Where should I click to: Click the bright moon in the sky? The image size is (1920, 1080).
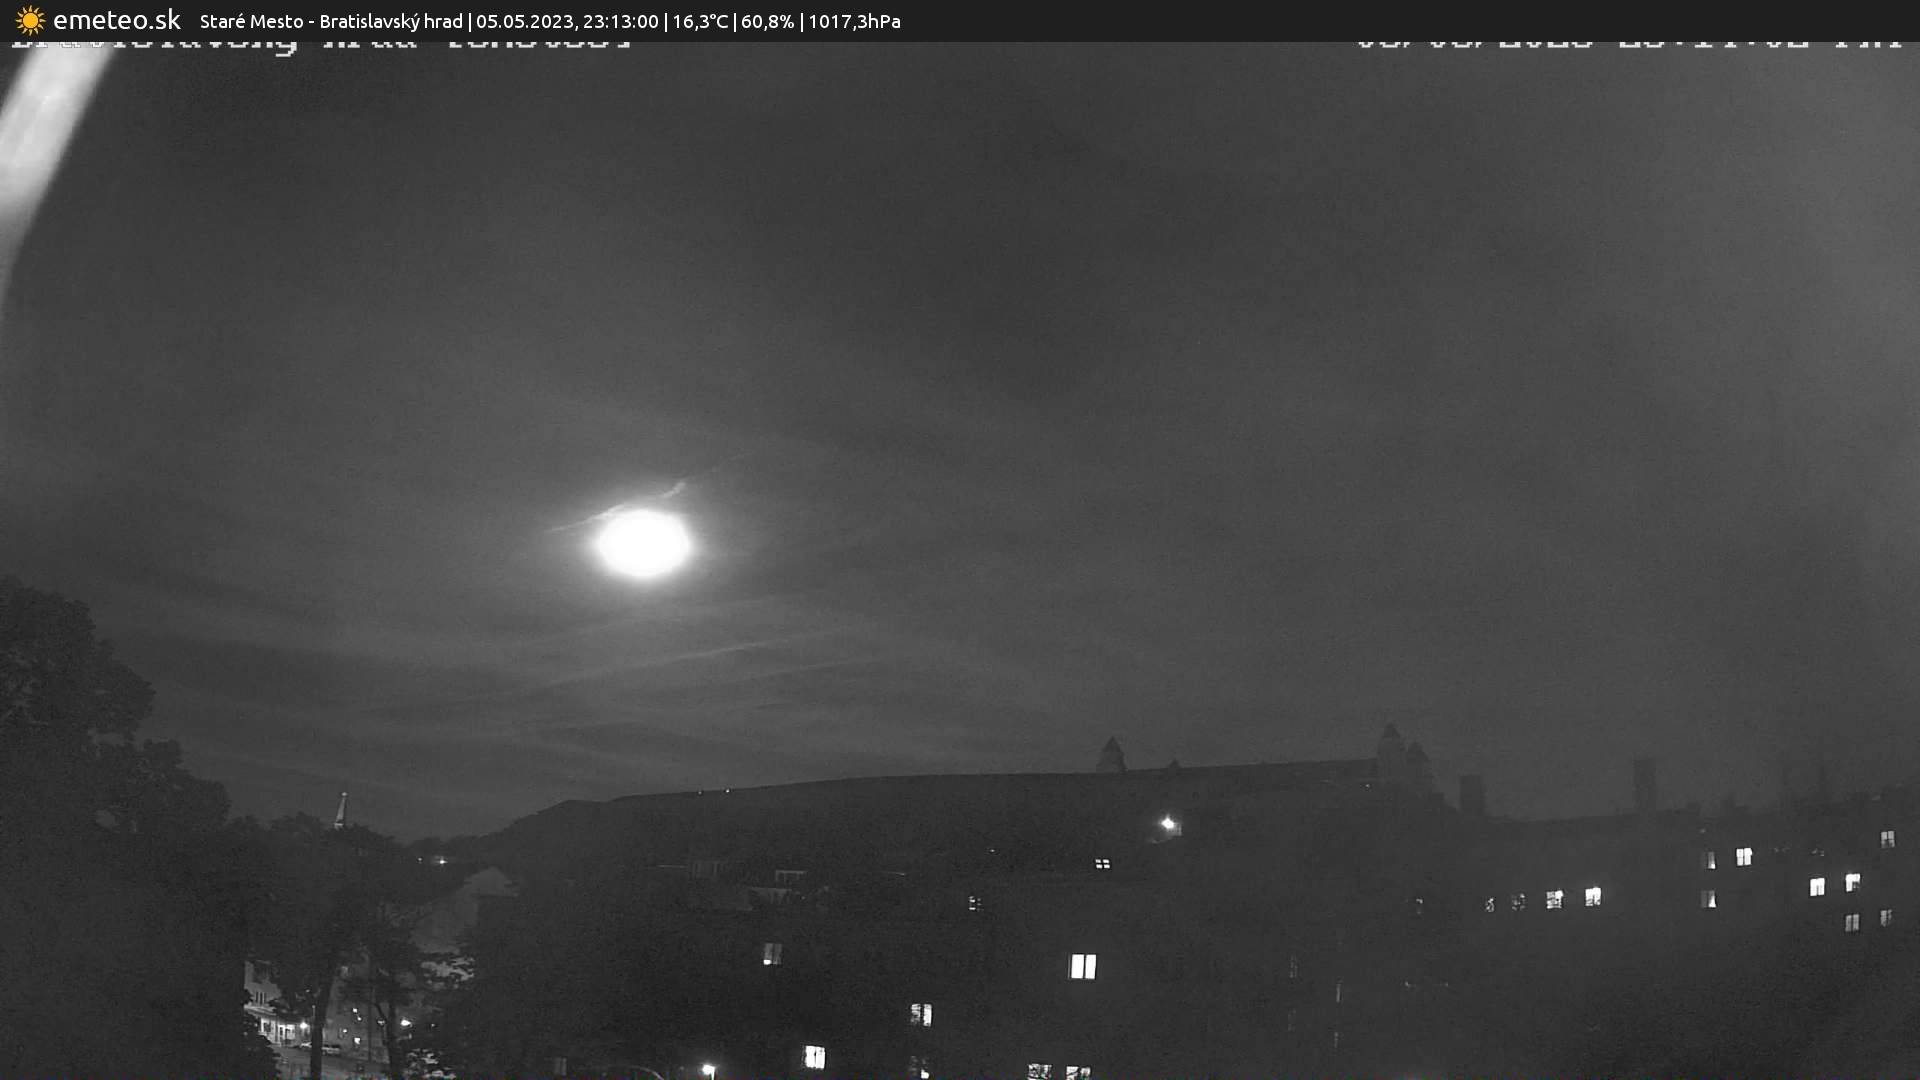tap(643, 544)
